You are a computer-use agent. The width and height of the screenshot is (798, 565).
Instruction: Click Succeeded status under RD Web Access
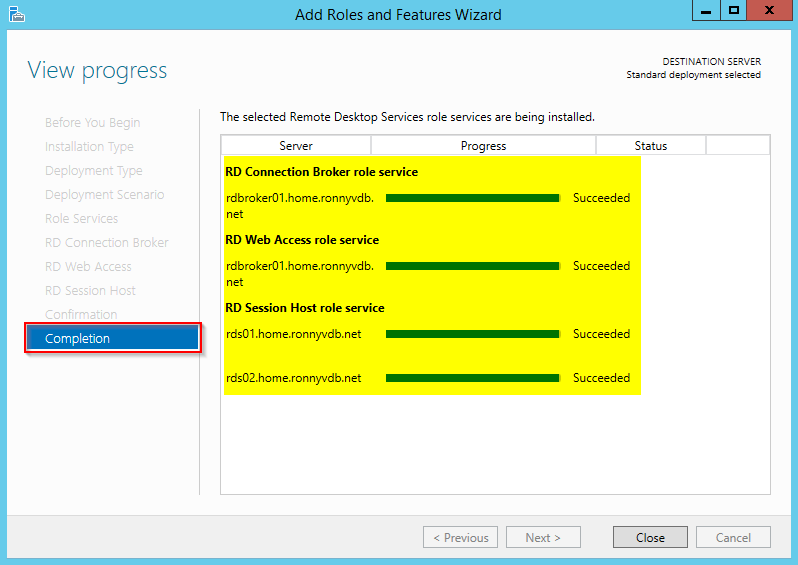click(x=601, y=266)
